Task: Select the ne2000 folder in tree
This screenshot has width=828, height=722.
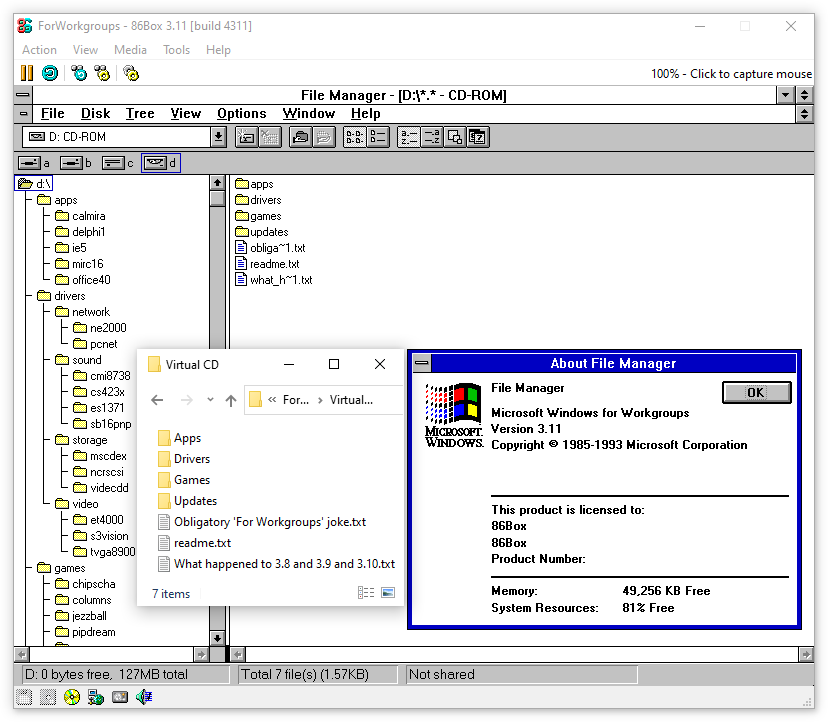Action: (x=100, y=328)
